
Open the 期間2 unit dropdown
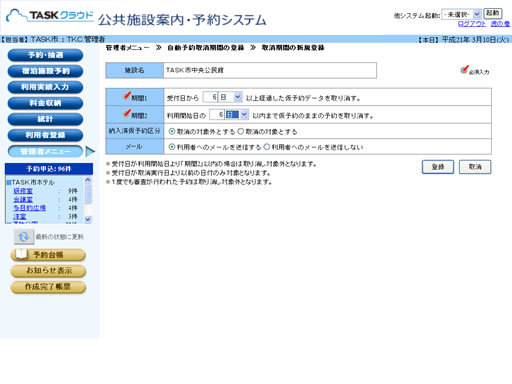pos(237,115)
